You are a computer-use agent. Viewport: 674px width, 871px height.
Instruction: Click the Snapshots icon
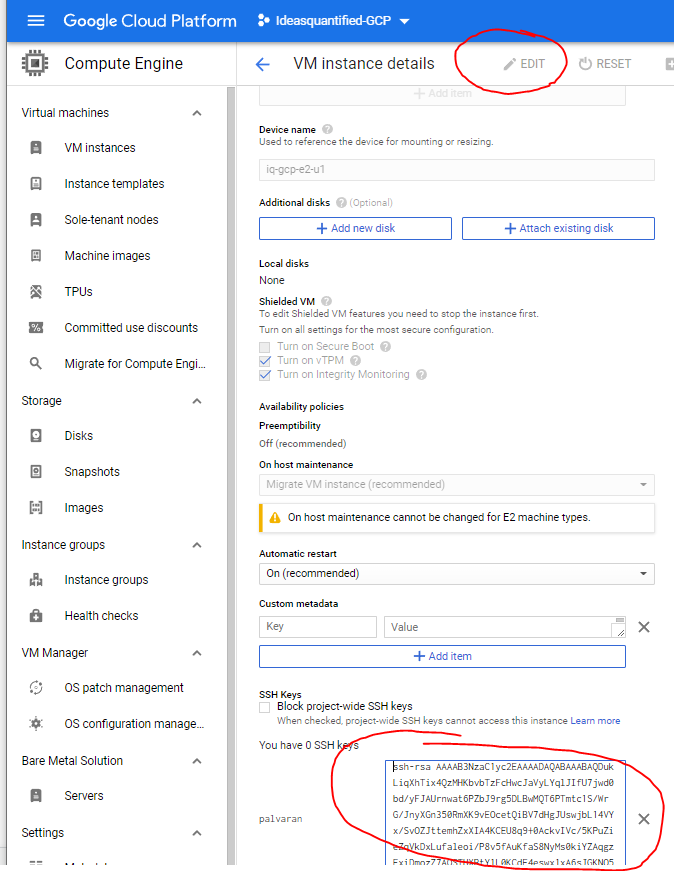(x=36, y=472)
